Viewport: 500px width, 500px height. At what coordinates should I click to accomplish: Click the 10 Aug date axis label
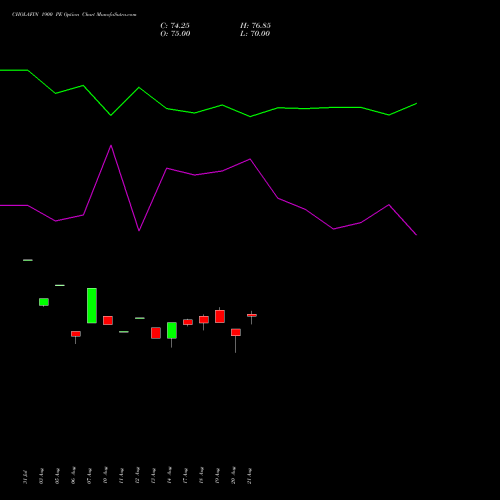(x=105, y=476)
